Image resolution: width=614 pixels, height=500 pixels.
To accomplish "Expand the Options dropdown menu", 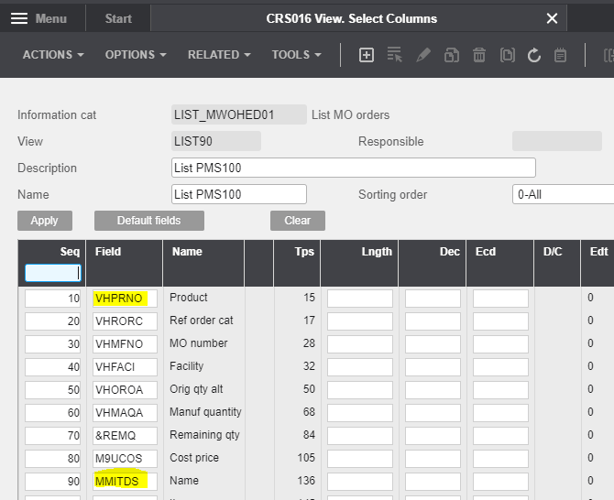I will pos(136,55).
